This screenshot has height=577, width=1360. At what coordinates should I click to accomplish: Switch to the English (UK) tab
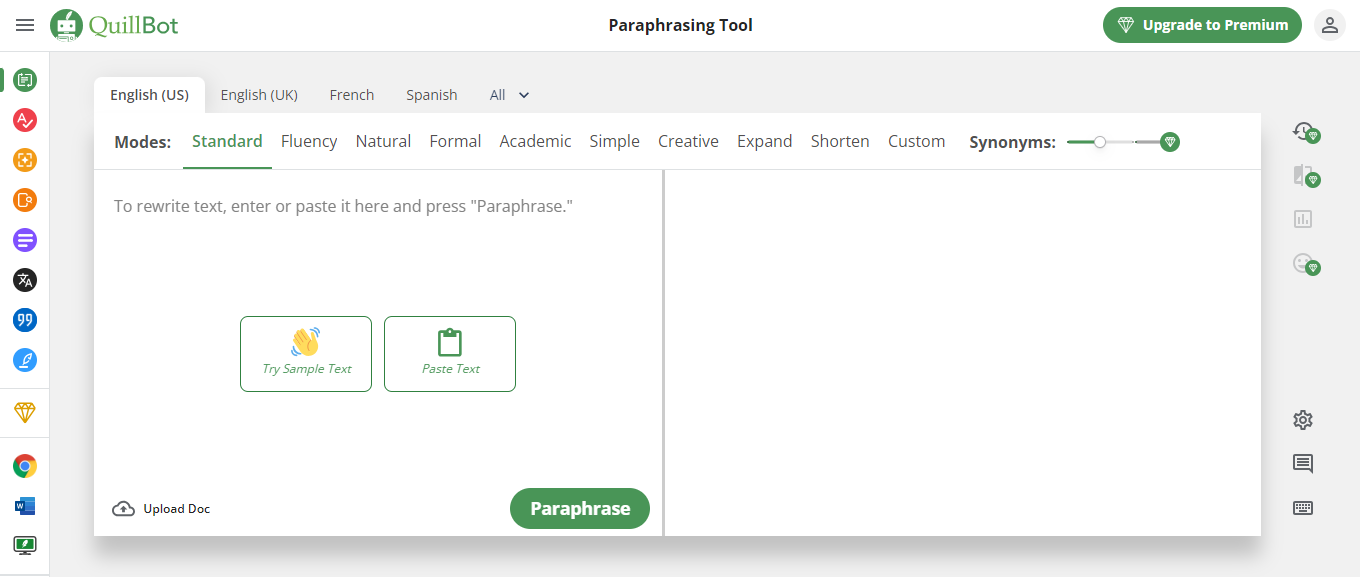[x=259, y=94]
